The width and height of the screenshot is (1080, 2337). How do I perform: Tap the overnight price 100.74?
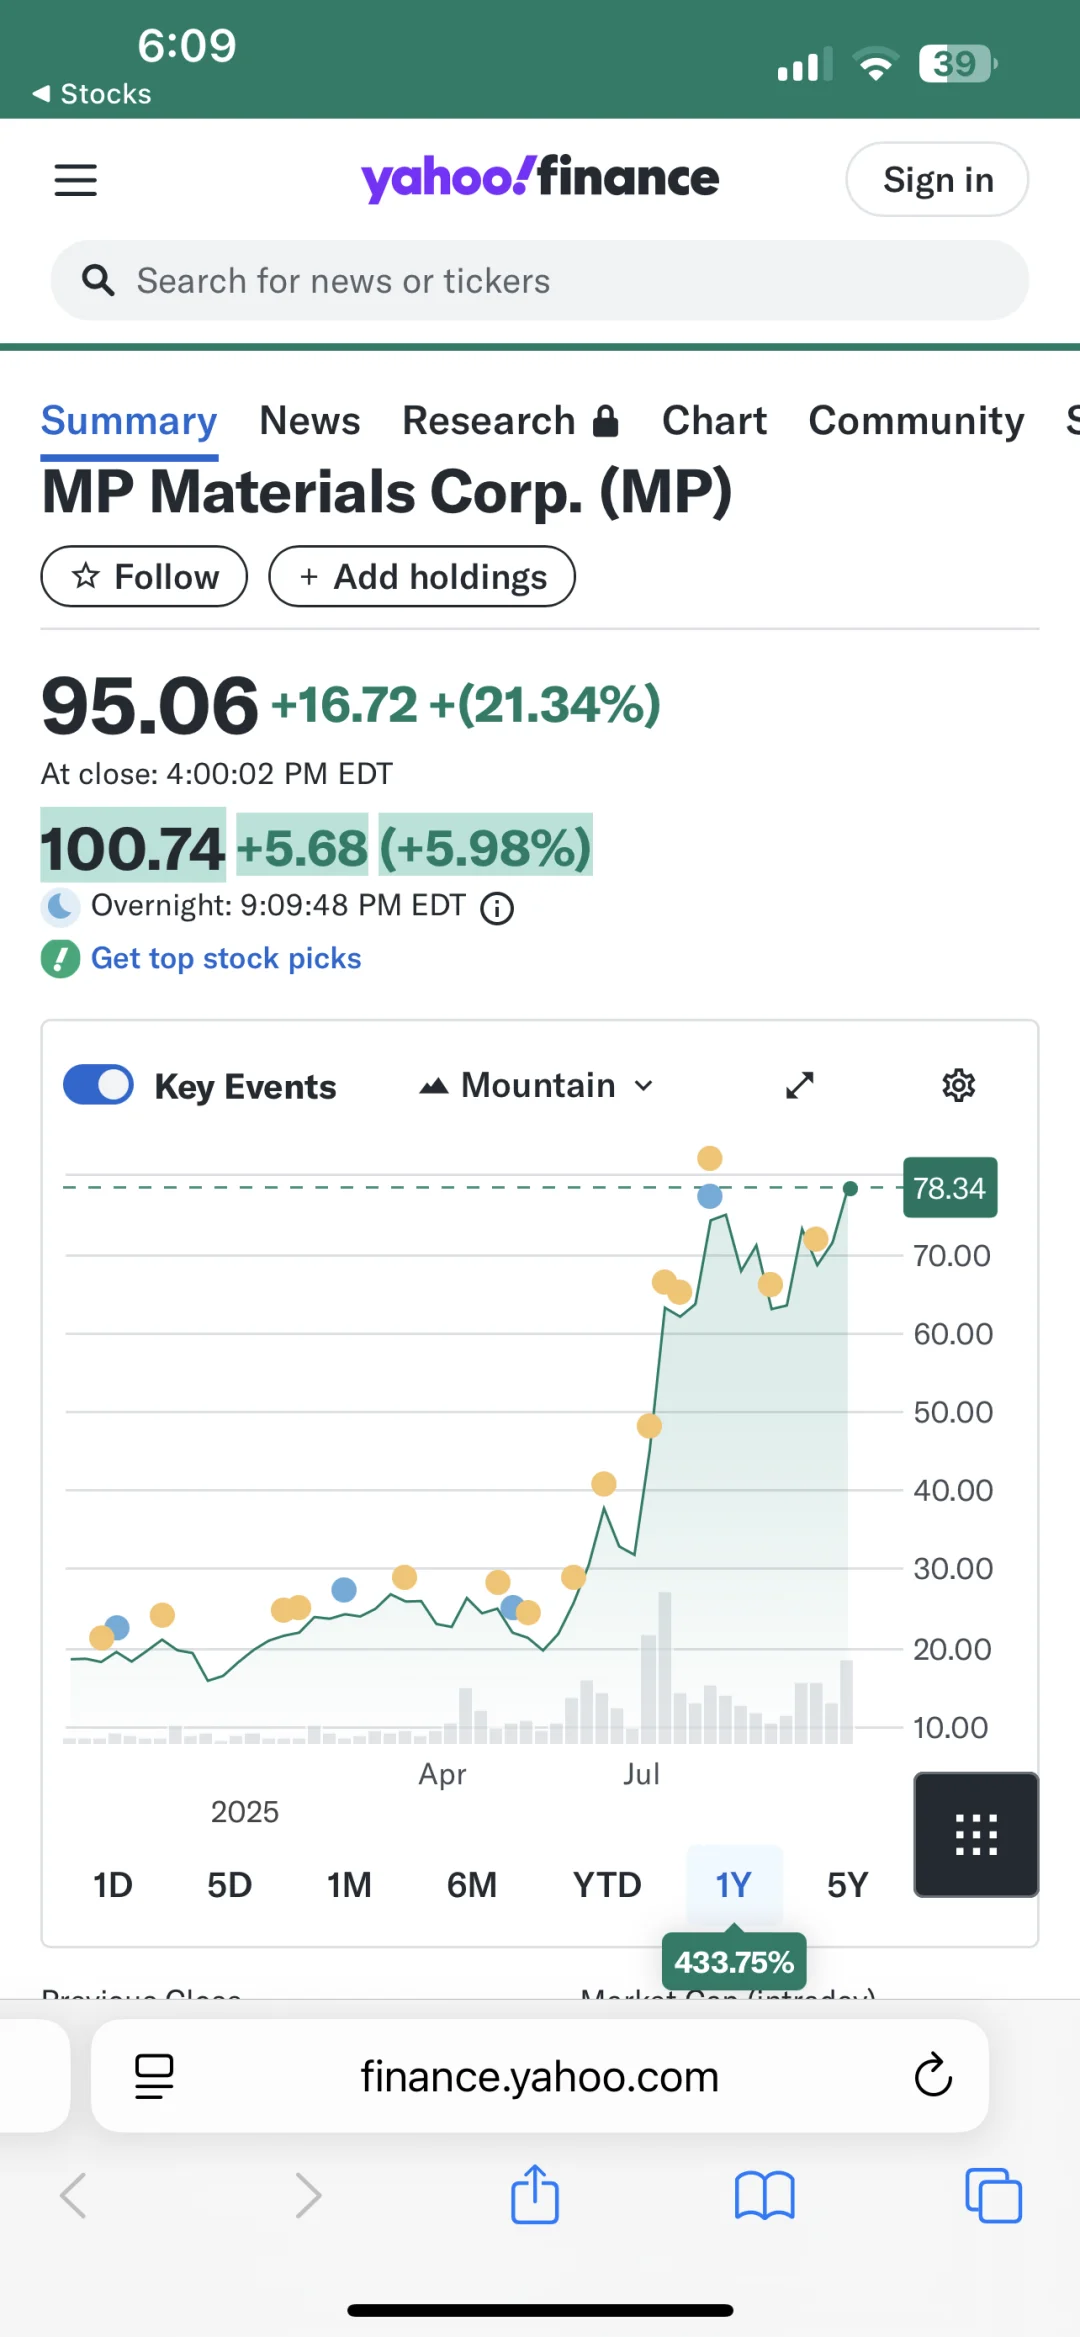pos(133,847)
